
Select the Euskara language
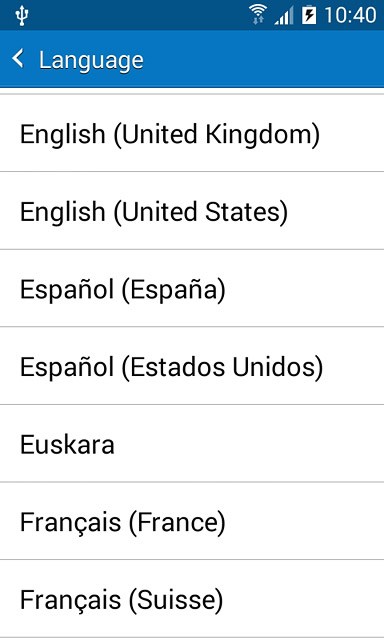click(x=192, y=444)
